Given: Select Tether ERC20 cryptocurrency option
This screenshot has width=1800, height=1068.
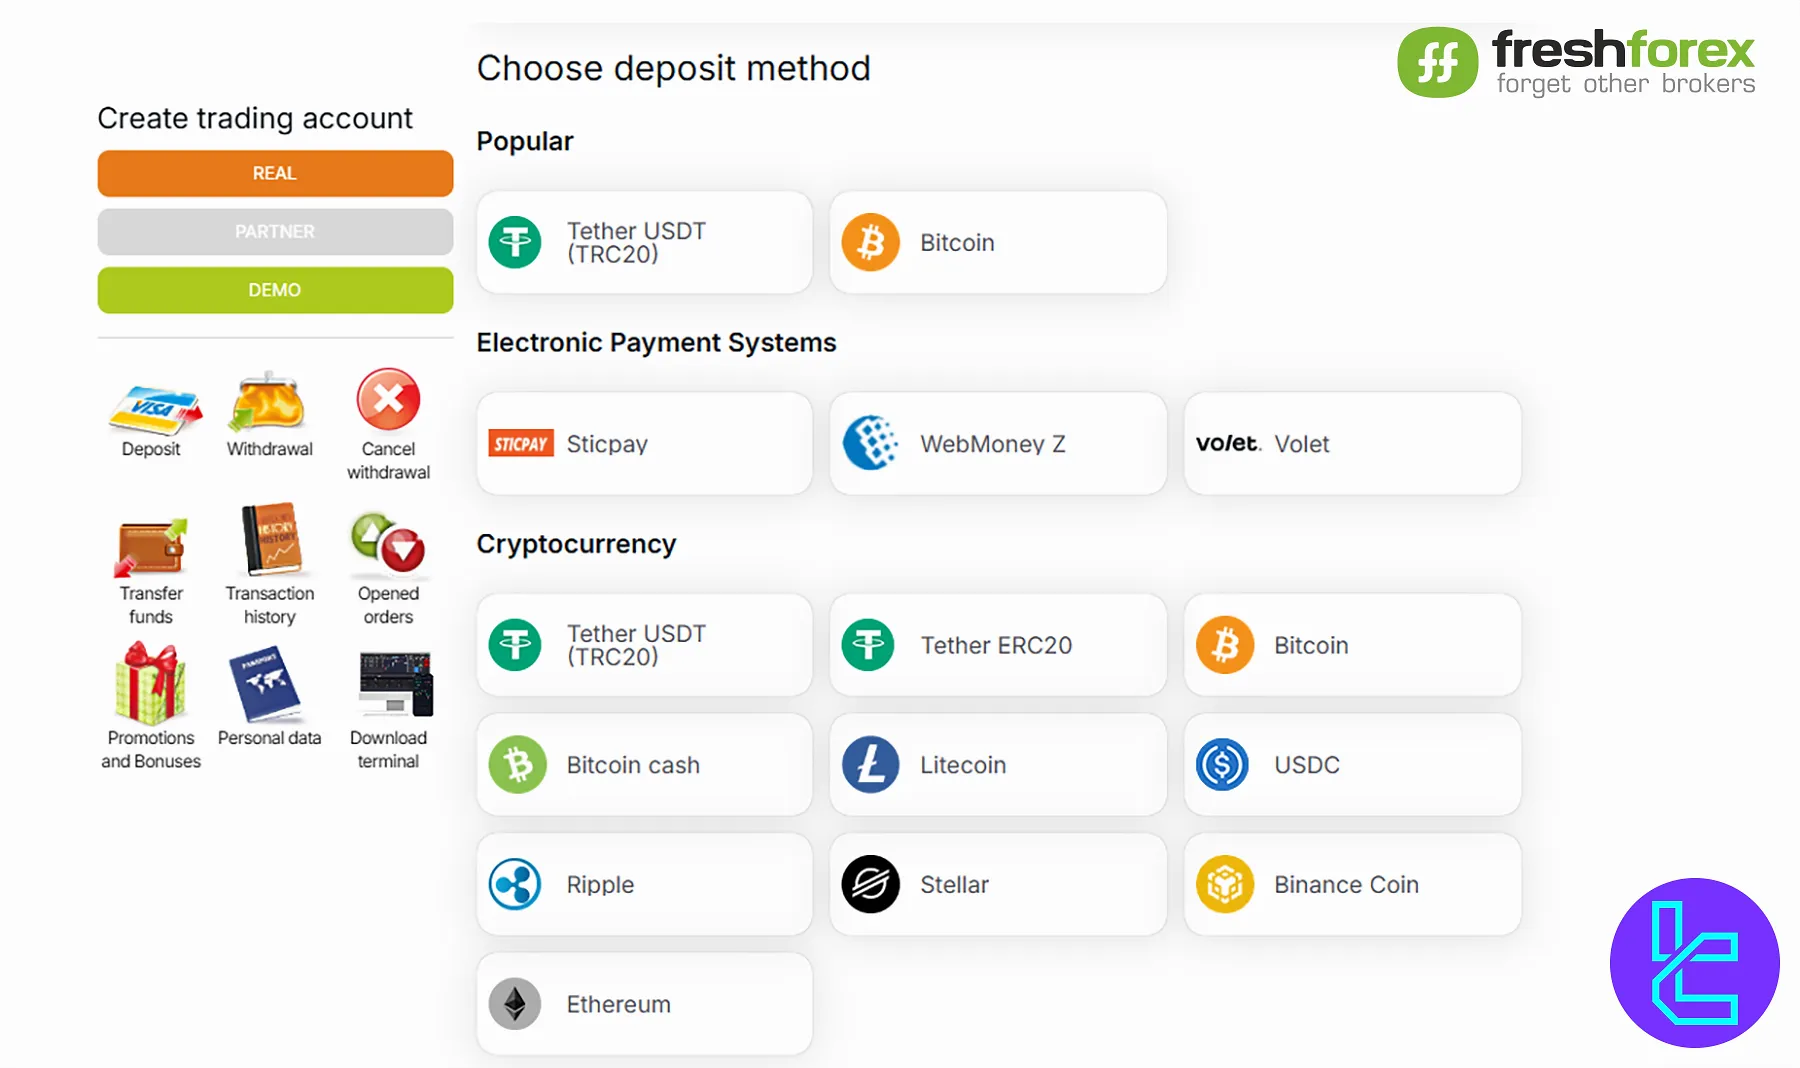Looking at the screenshot, I should pos(997,645).
